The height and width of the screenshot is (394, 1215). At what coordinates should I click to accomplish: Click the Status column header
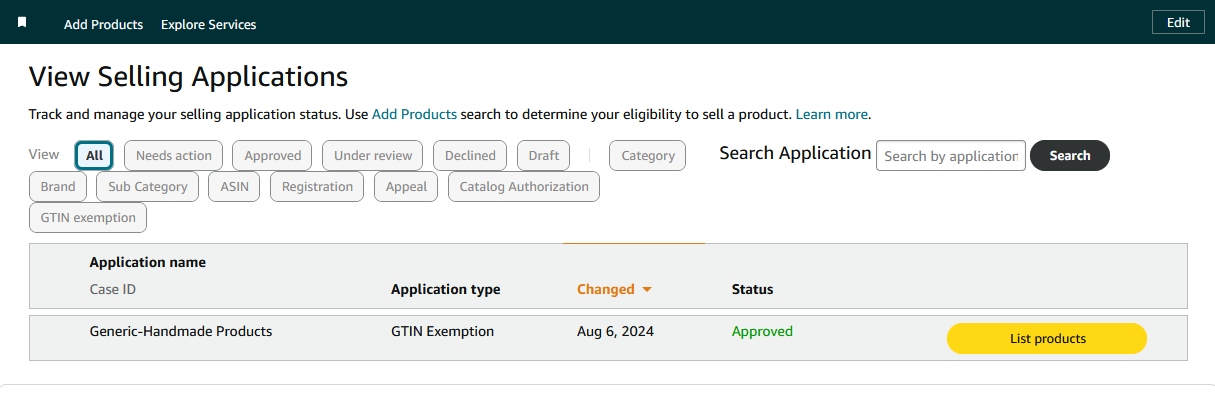(x=752, y=289)
